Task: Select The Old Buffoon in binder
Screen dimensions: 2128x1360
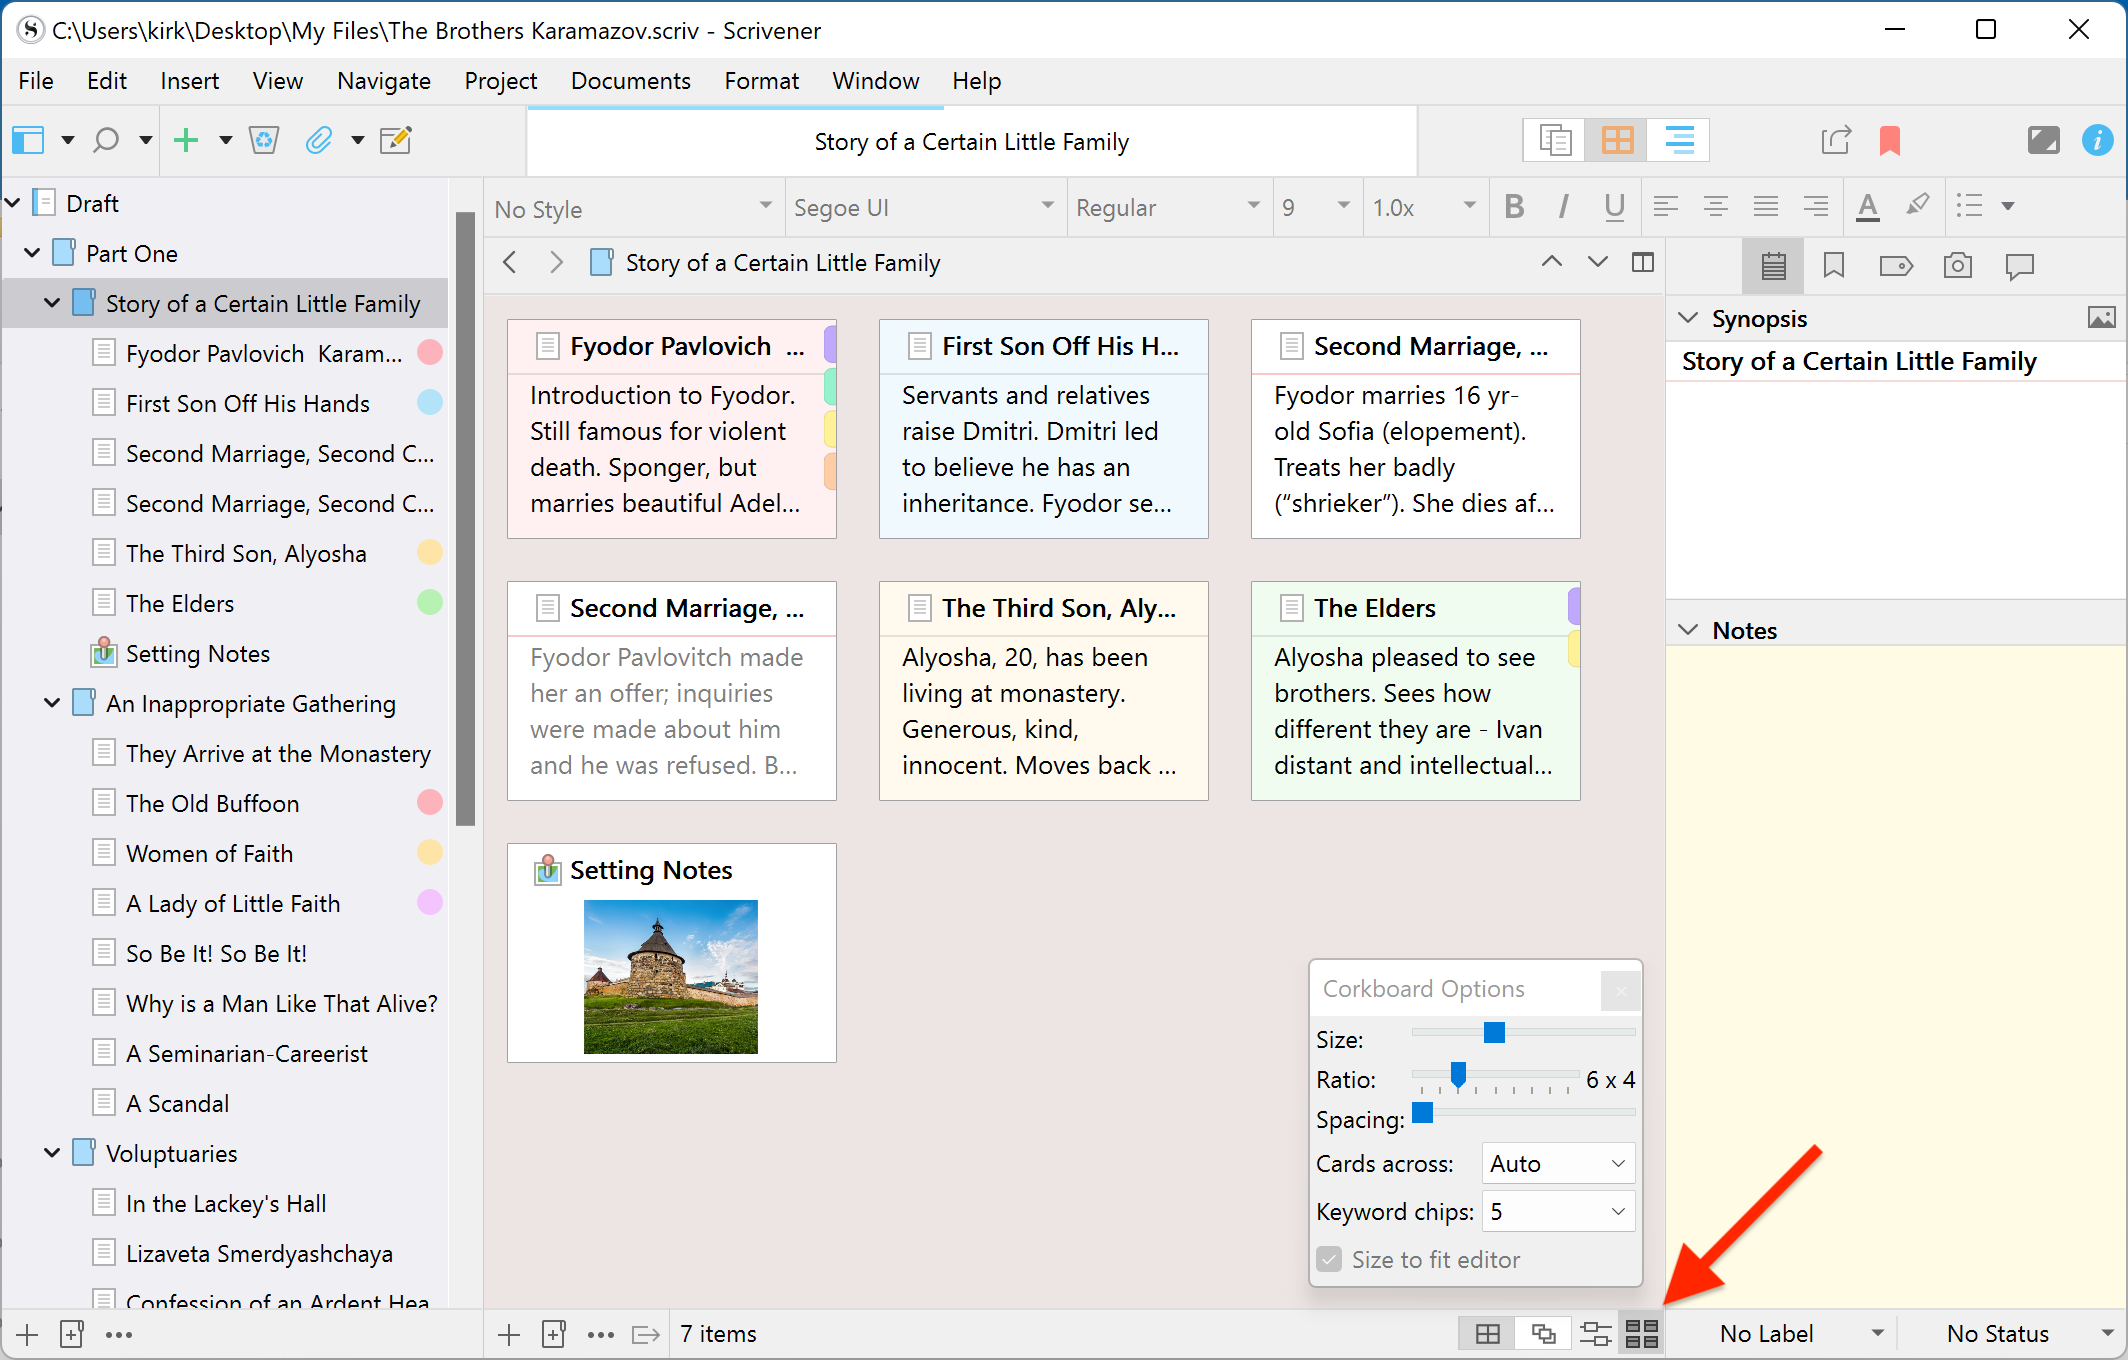Action: (x=212, y=803)
